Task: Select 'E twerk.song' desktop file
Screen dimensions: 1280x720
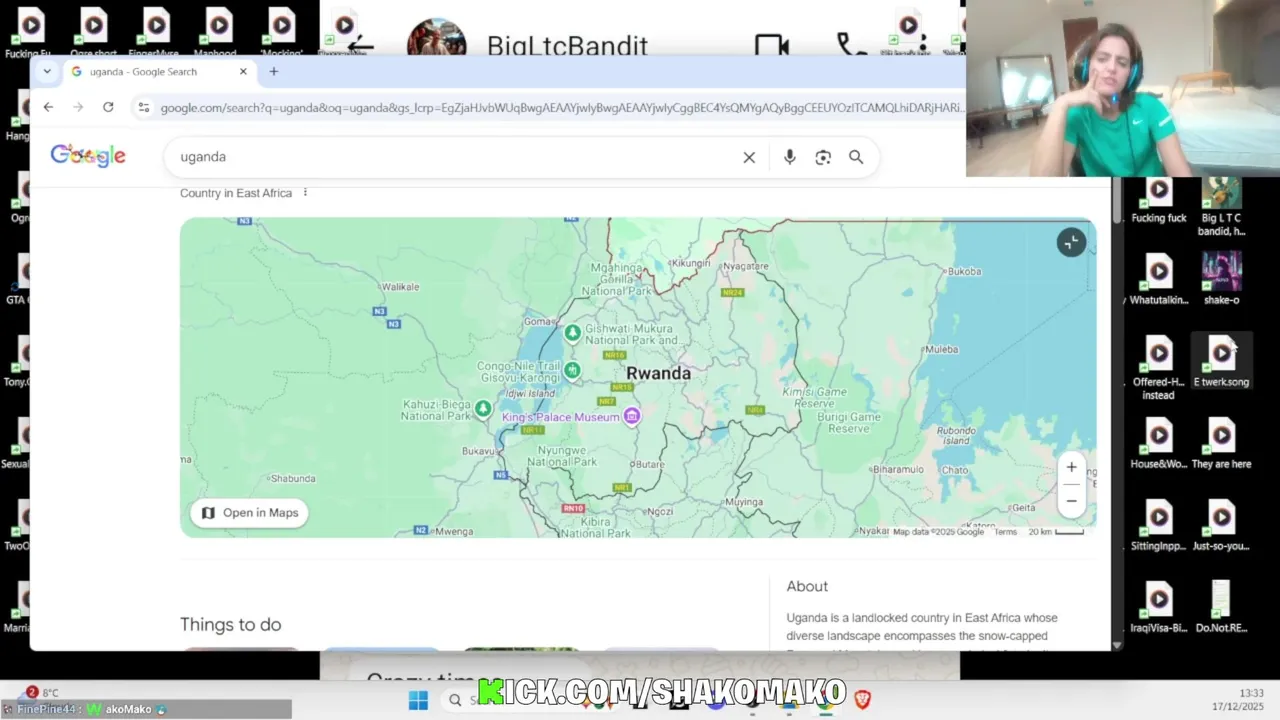Action: pyautogui.click(x=1221, y=362)
